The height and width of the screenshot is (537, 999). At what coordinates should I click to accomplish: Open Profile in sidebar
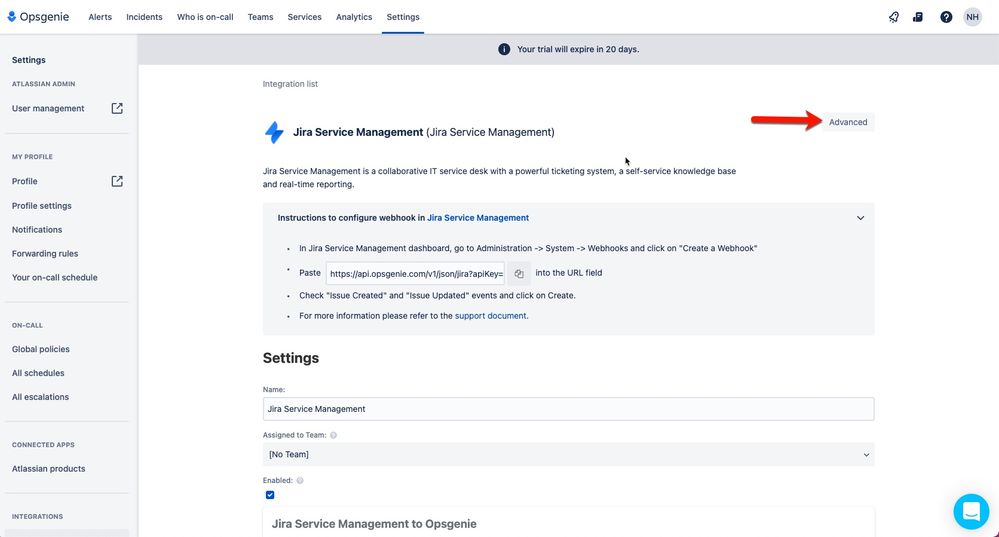tap(24, 181)
